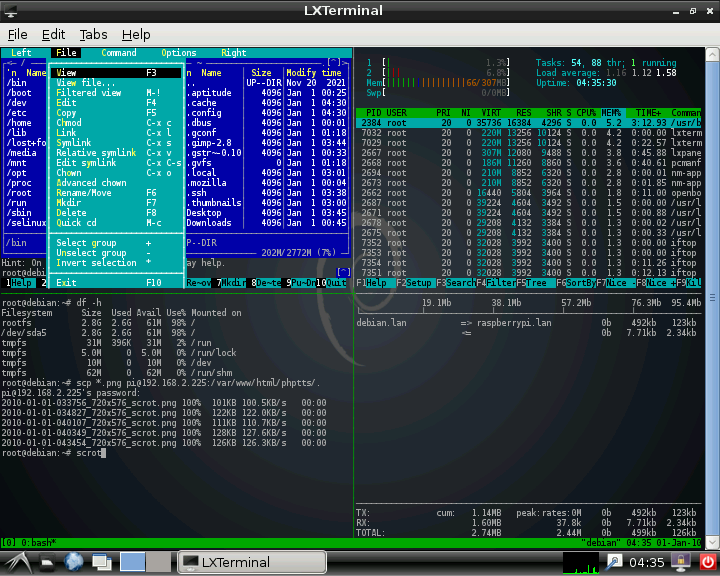Viewport: 720px width, 576px height.
Task: Click the clock showing 04:35
Action: (x=647, y=563)
